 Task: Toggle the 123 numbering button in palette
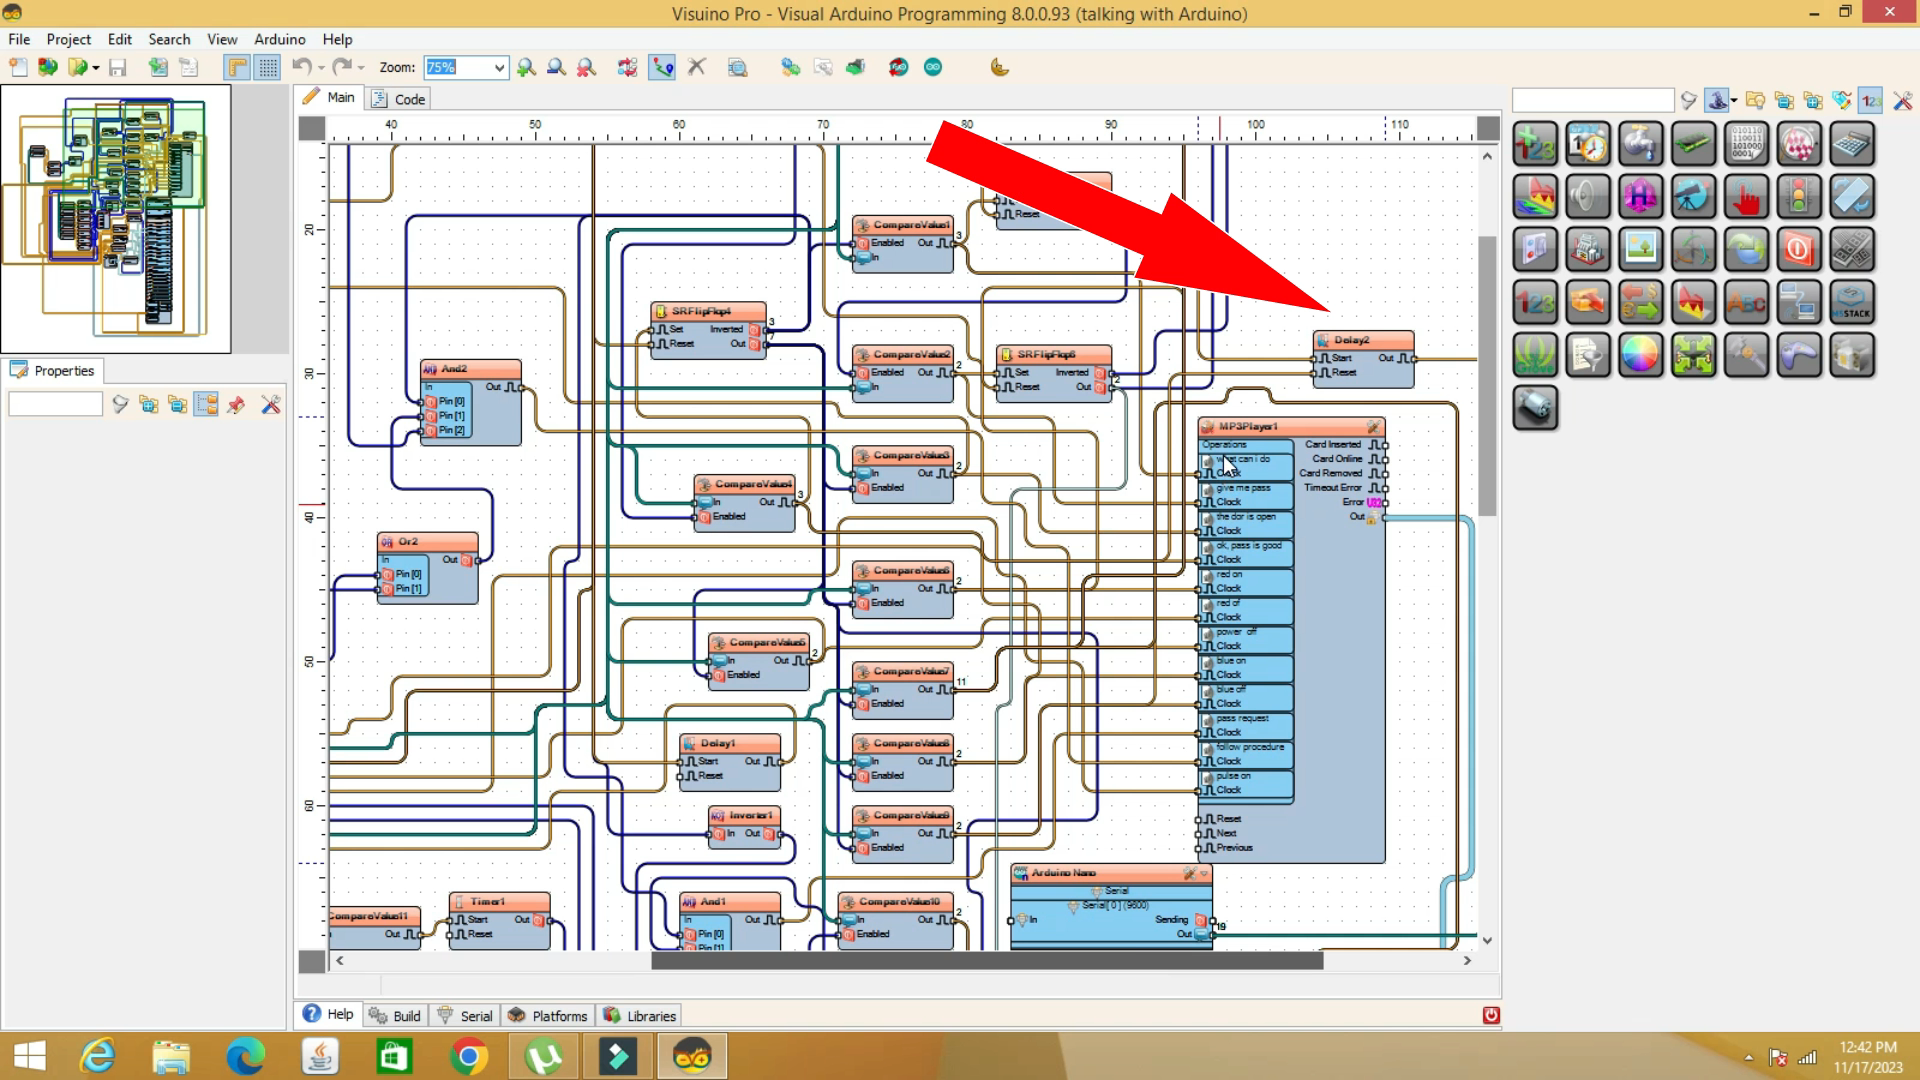click(x=1872, y=100)
